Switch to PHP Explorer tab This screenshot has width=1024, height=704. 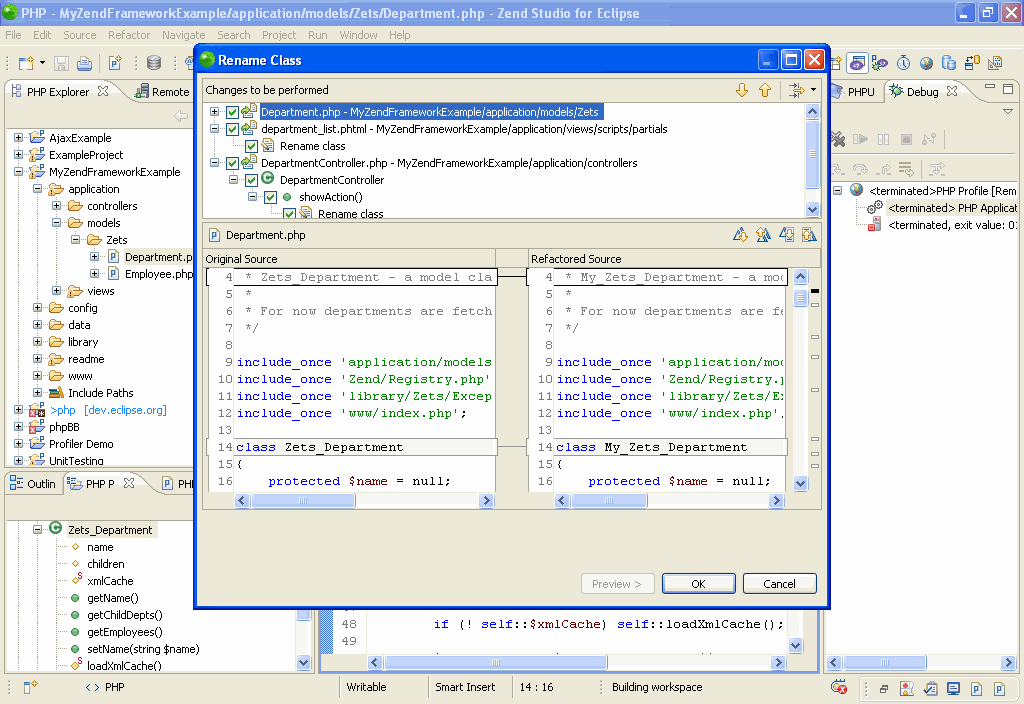coord(57,92)
